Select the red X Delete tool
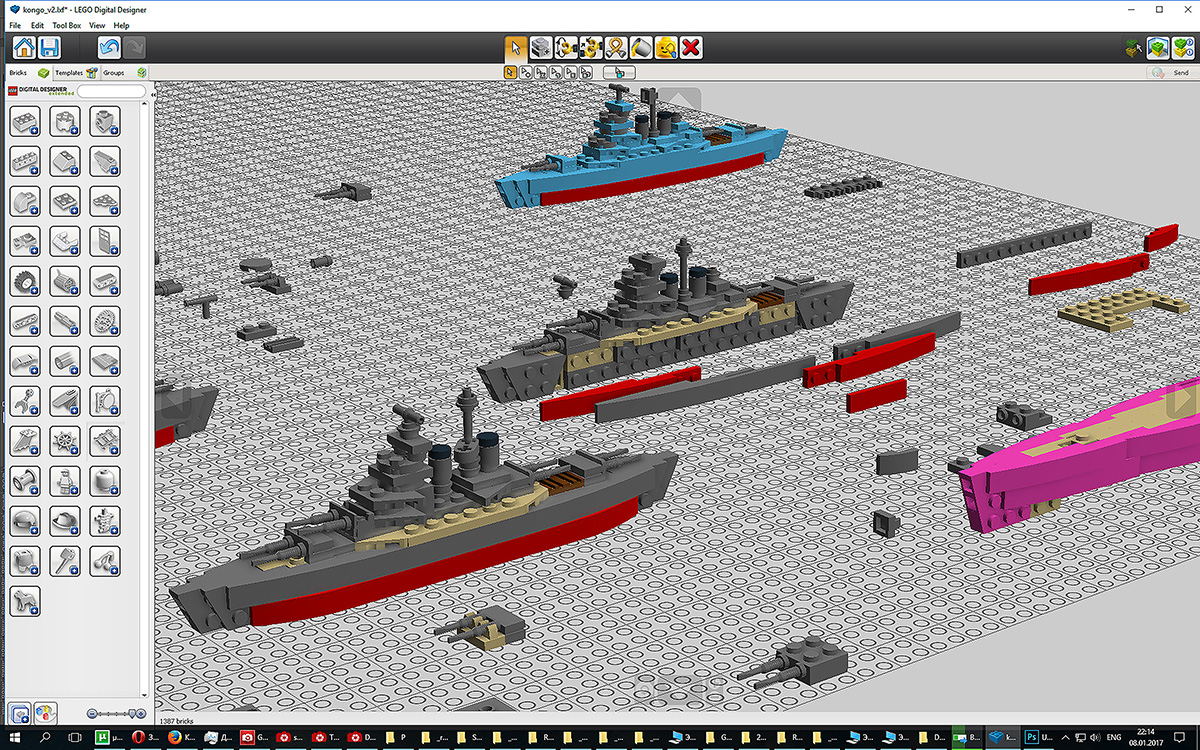Image resolution: width=1200 pixels, height=750 pixels. tap(691, 47)
